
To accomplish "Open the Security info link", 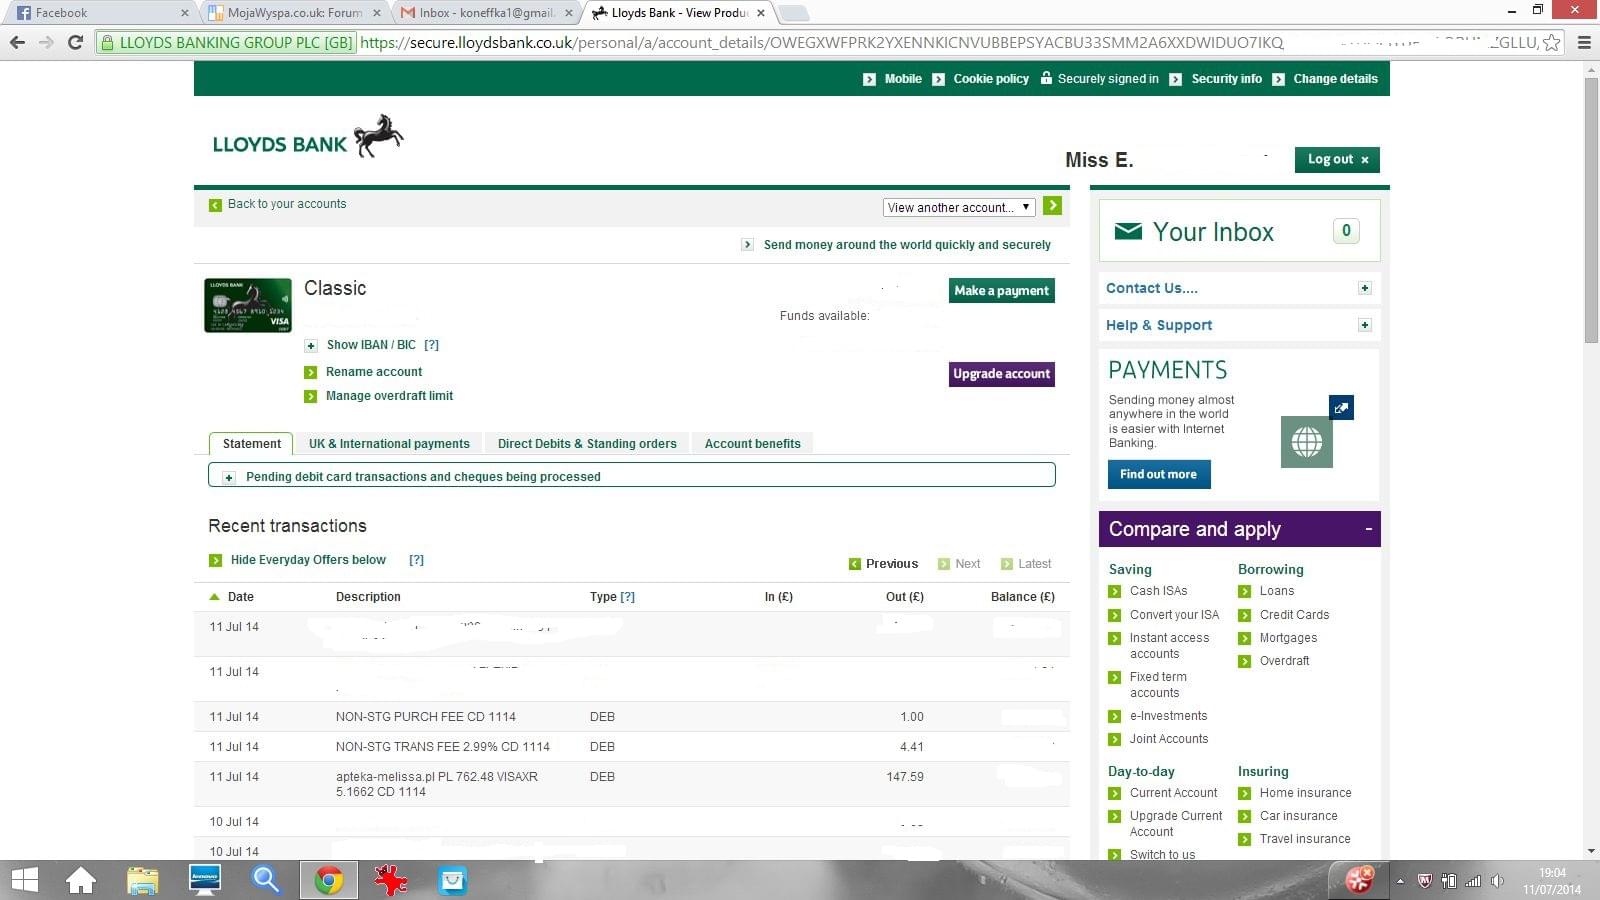I will (x=1226, y=79).
